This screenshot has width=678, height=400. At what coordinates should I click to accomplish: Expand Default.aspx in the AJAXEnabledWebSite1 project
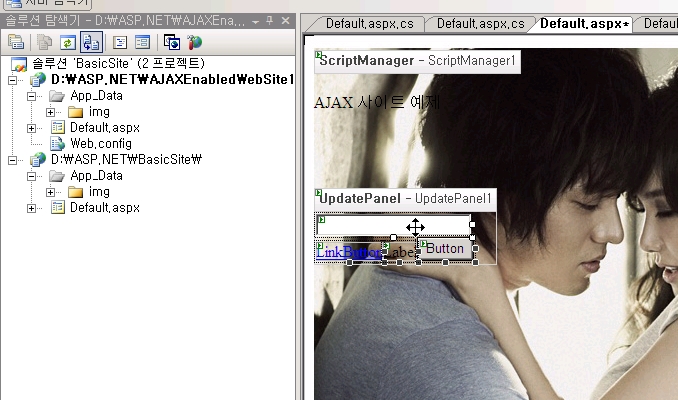coord(31,128)
